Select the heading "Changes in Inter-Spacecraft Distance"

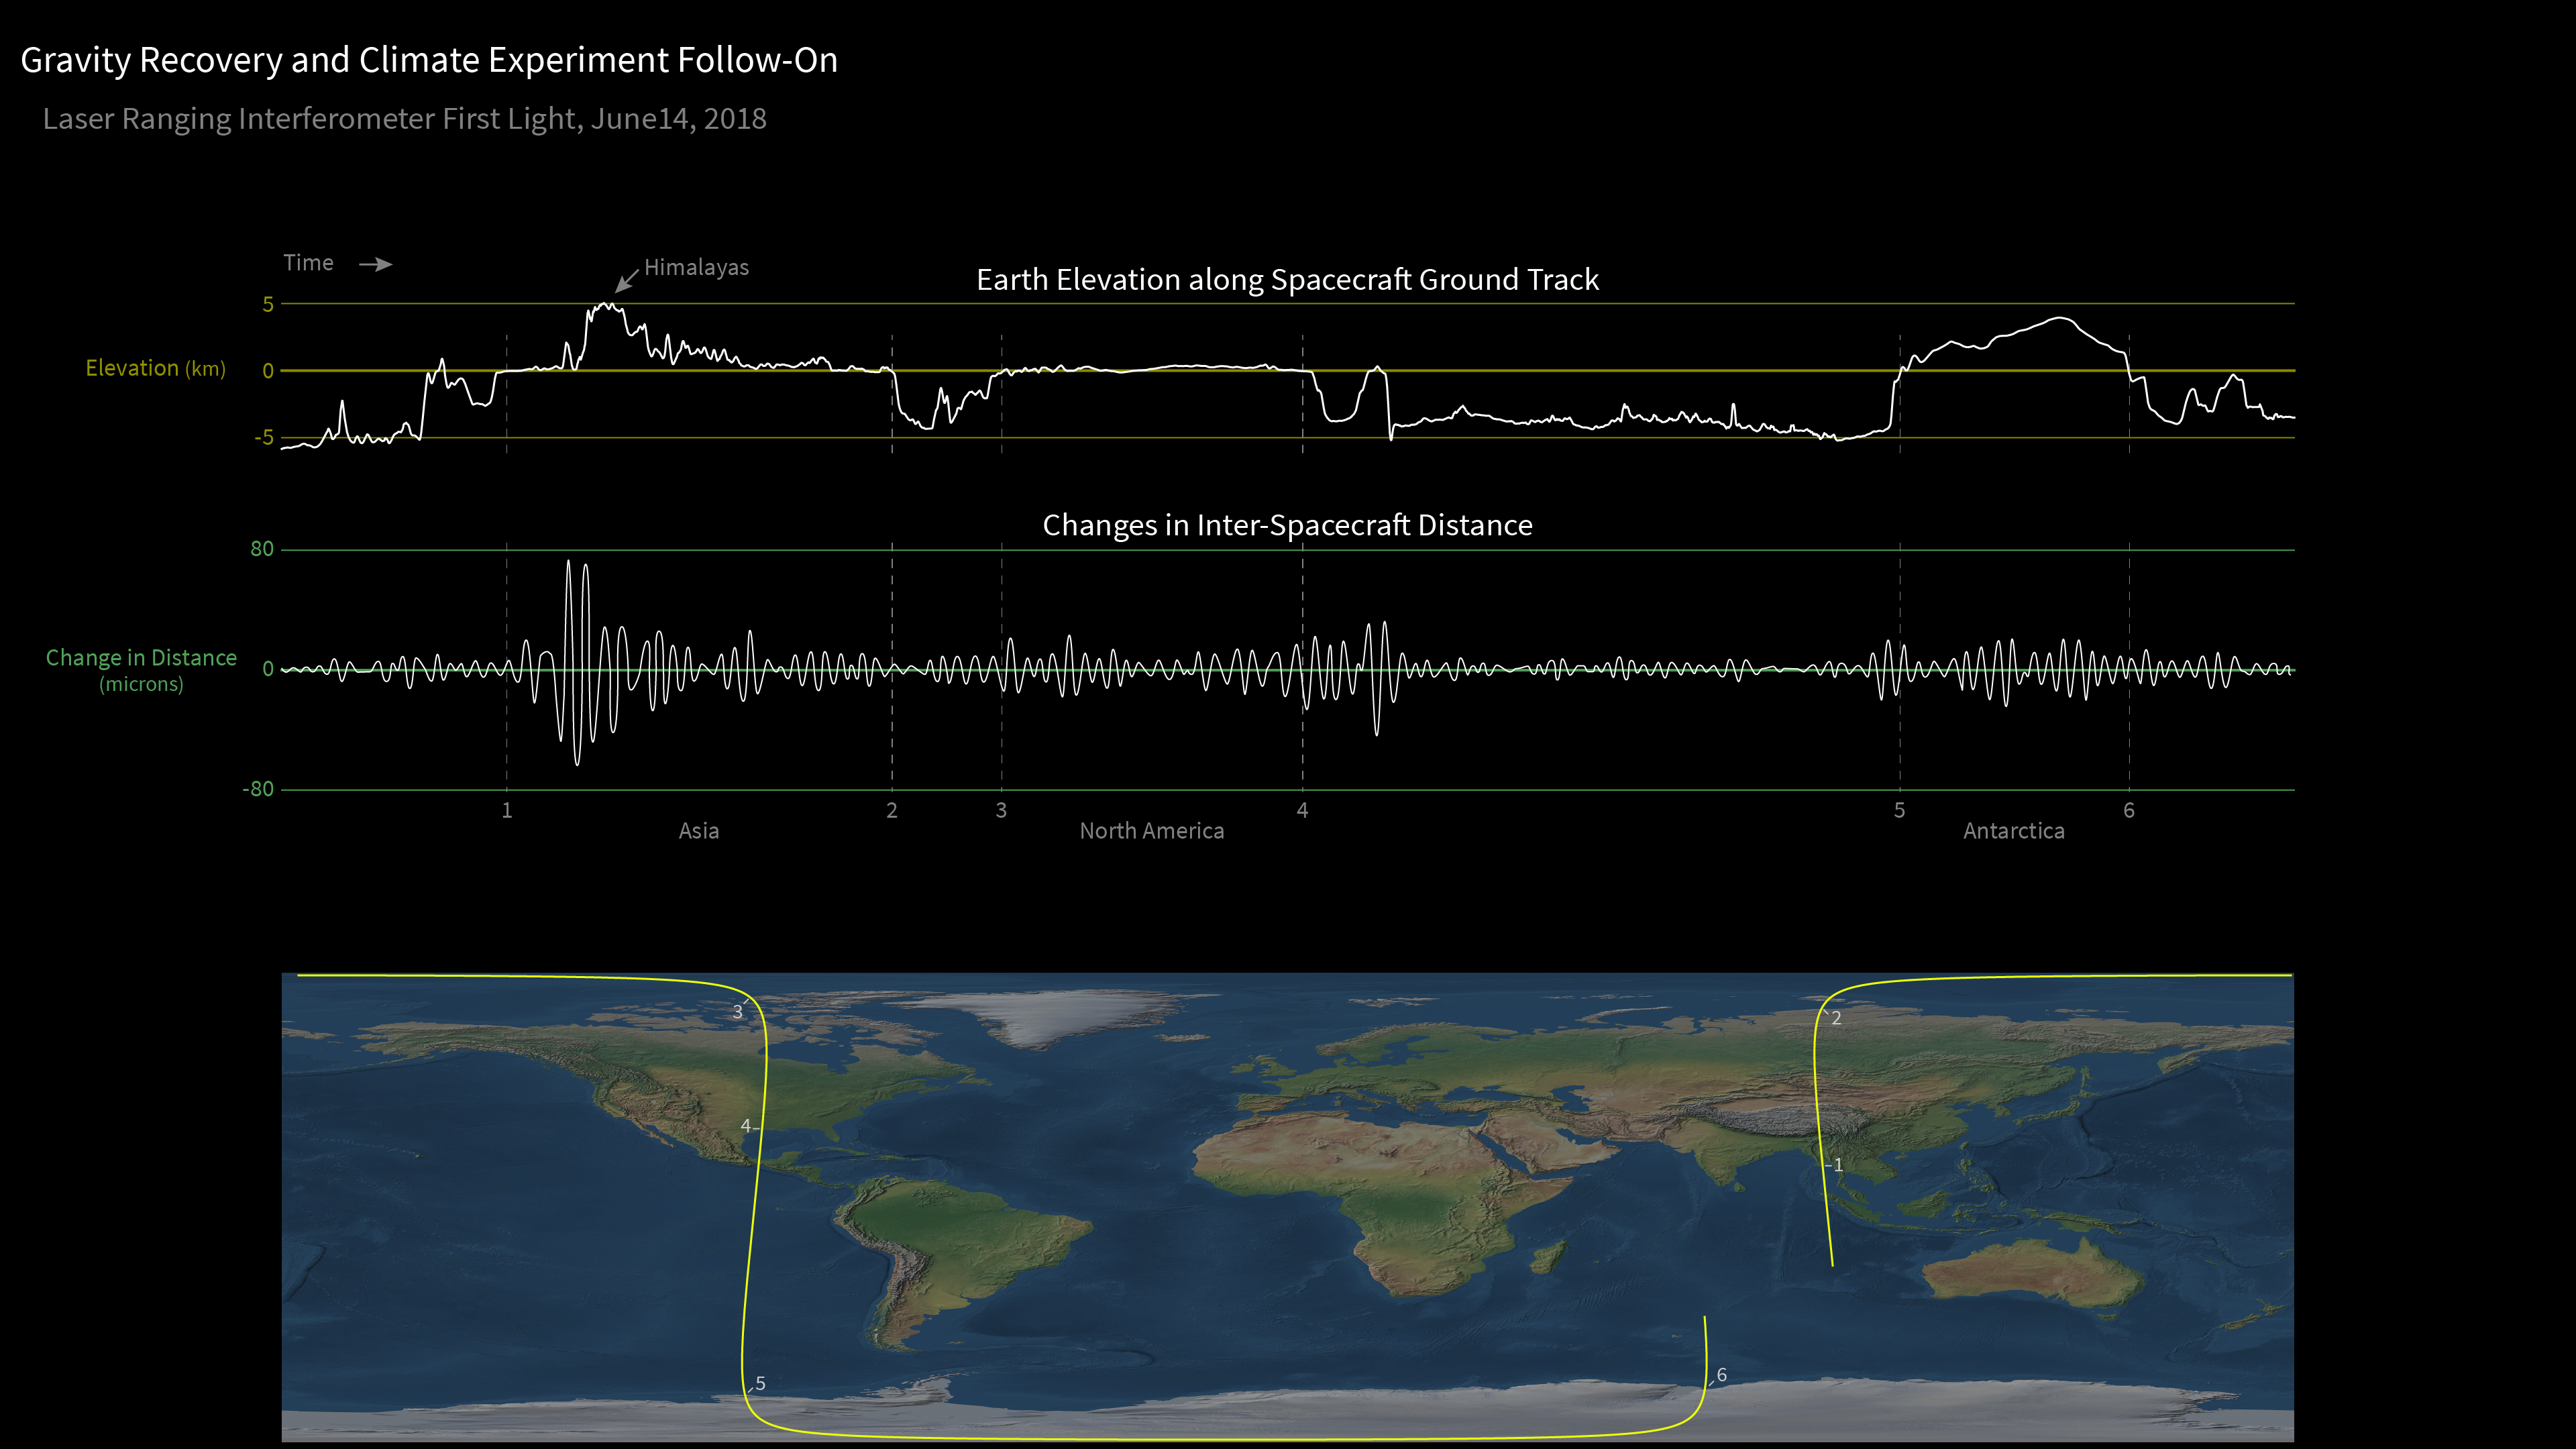point(1287,525)
